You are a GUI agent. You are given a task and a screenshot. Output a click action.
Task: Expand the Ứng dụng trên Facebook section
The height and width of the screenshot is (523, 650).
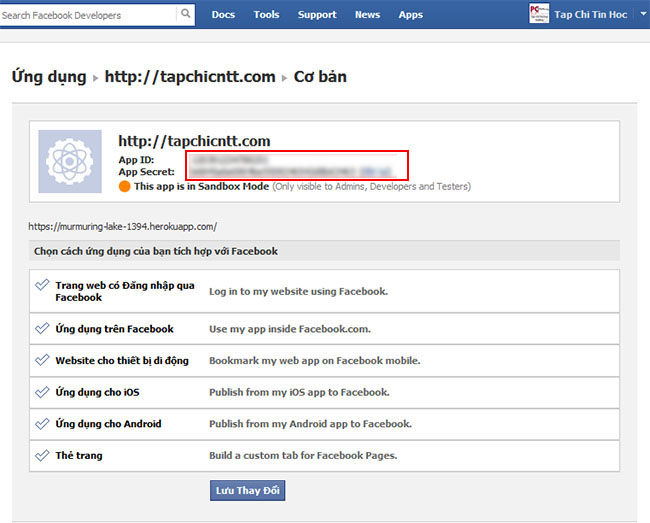[325, 329]
